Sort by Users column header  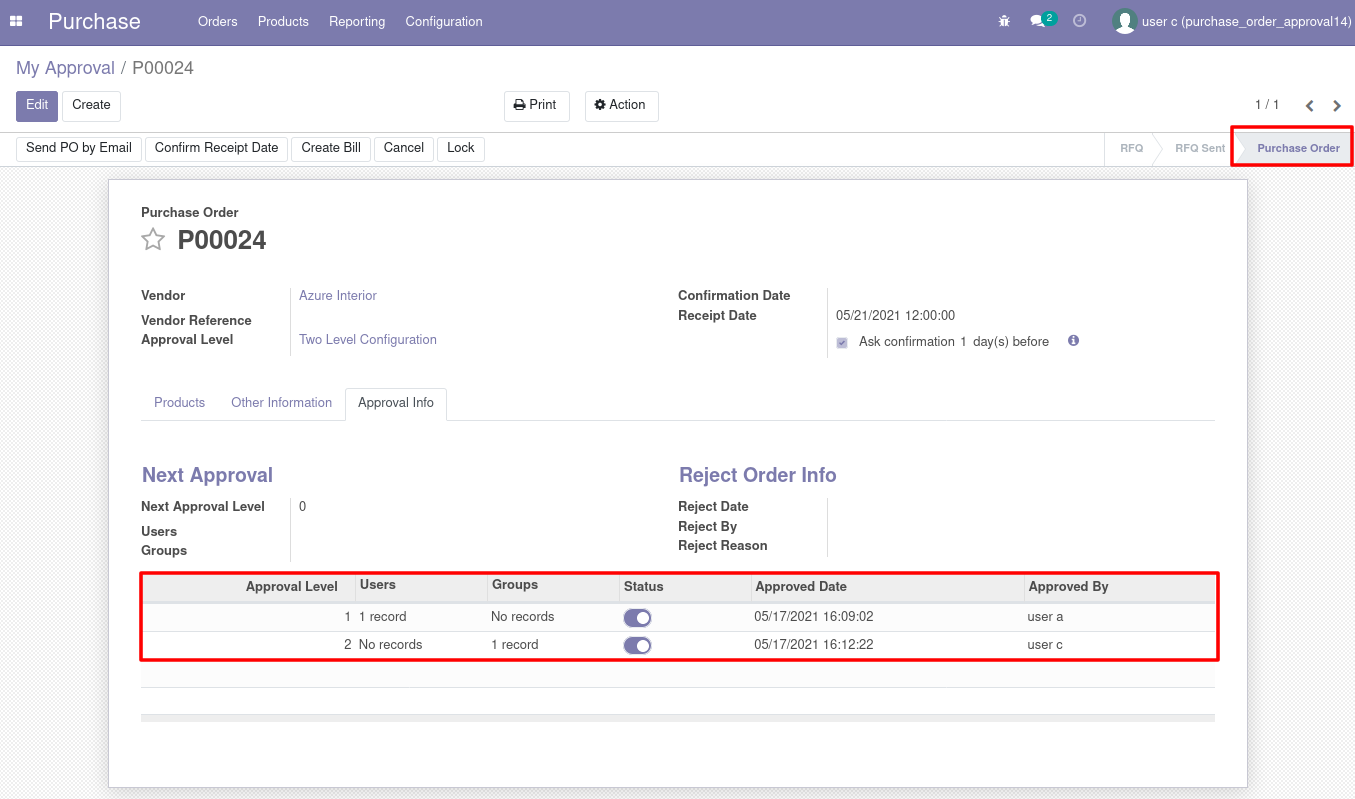[x=421, y=587]
